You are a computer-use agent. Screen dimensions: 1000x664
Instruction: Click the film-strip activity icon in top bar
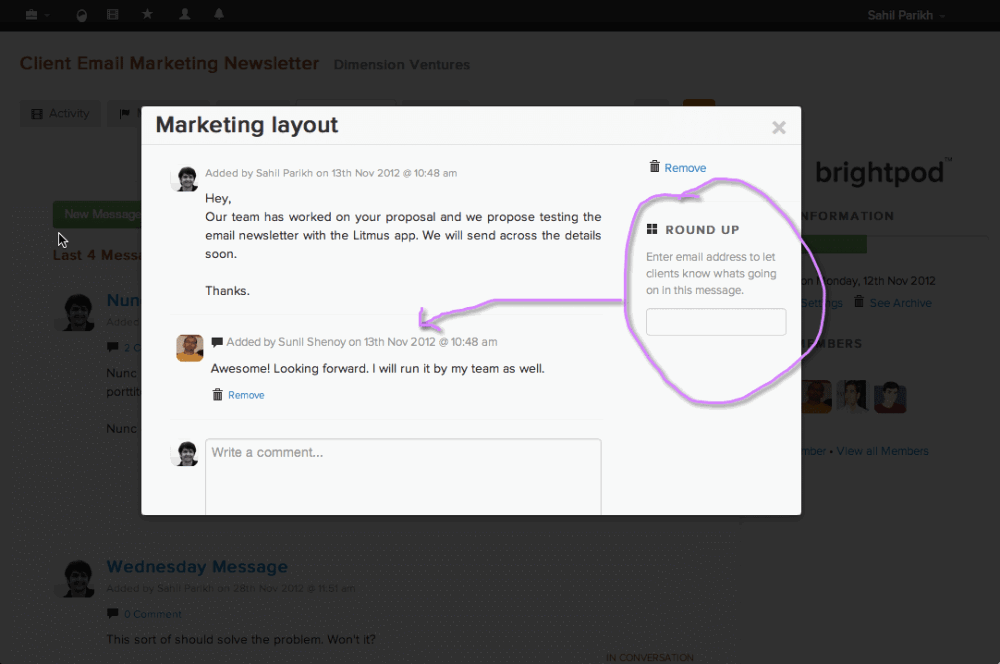click(x=113, y=15)
